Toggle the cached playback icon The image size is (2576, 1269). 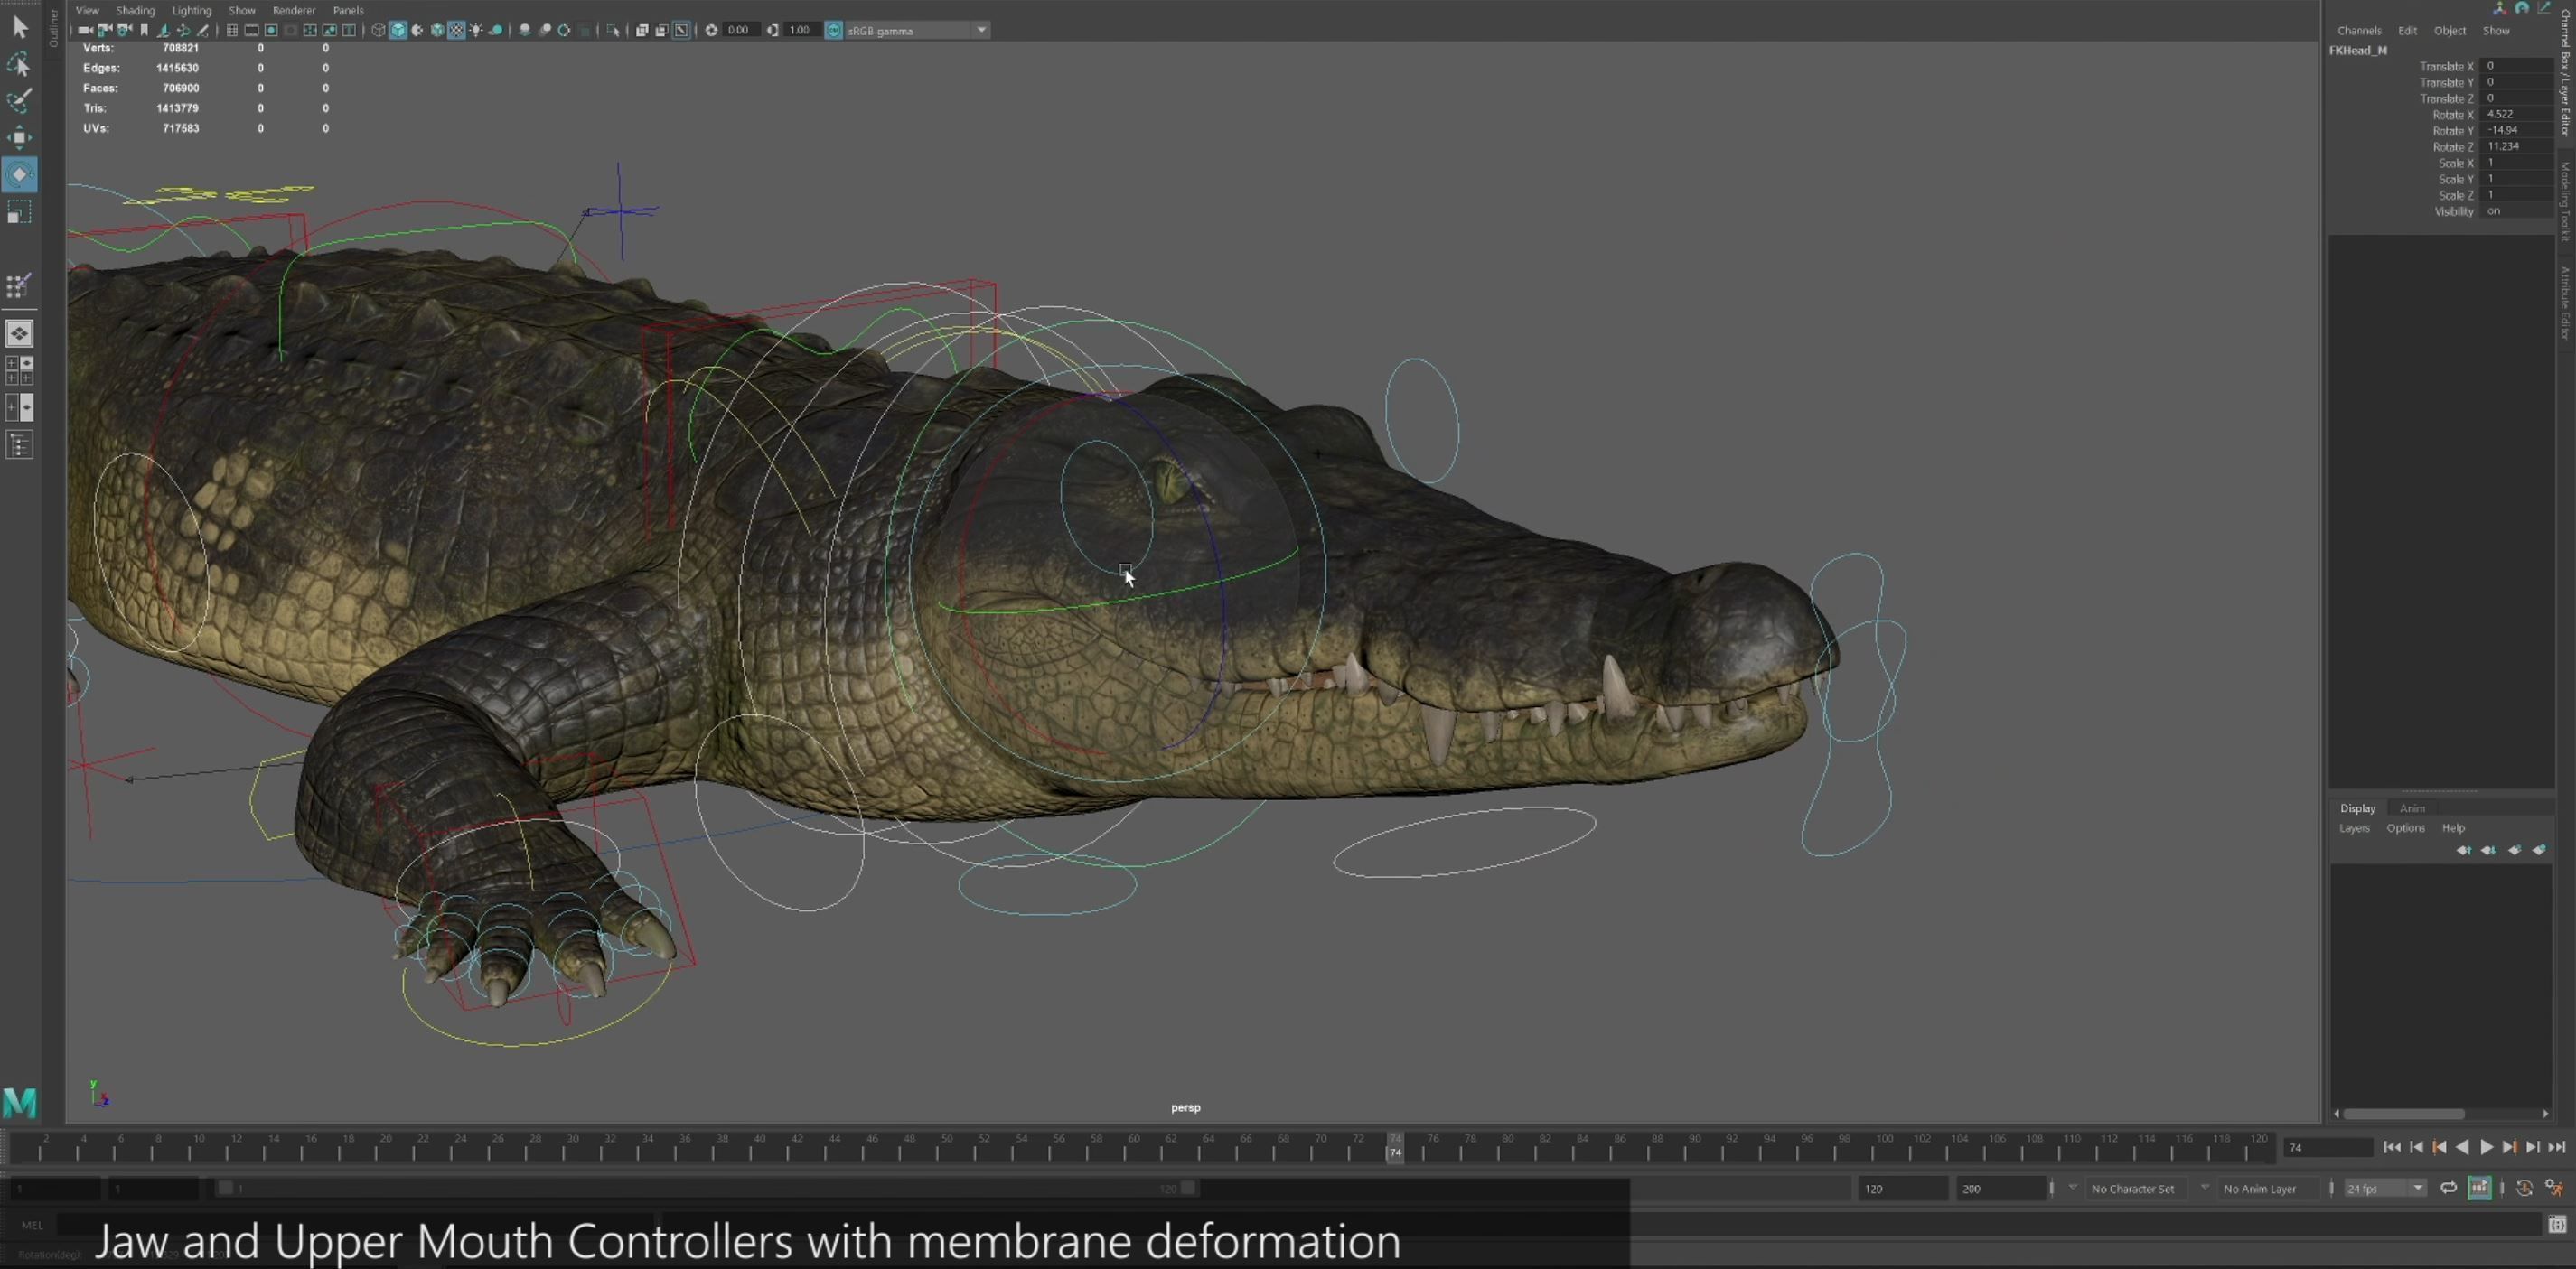(x=2480, y=1189)
